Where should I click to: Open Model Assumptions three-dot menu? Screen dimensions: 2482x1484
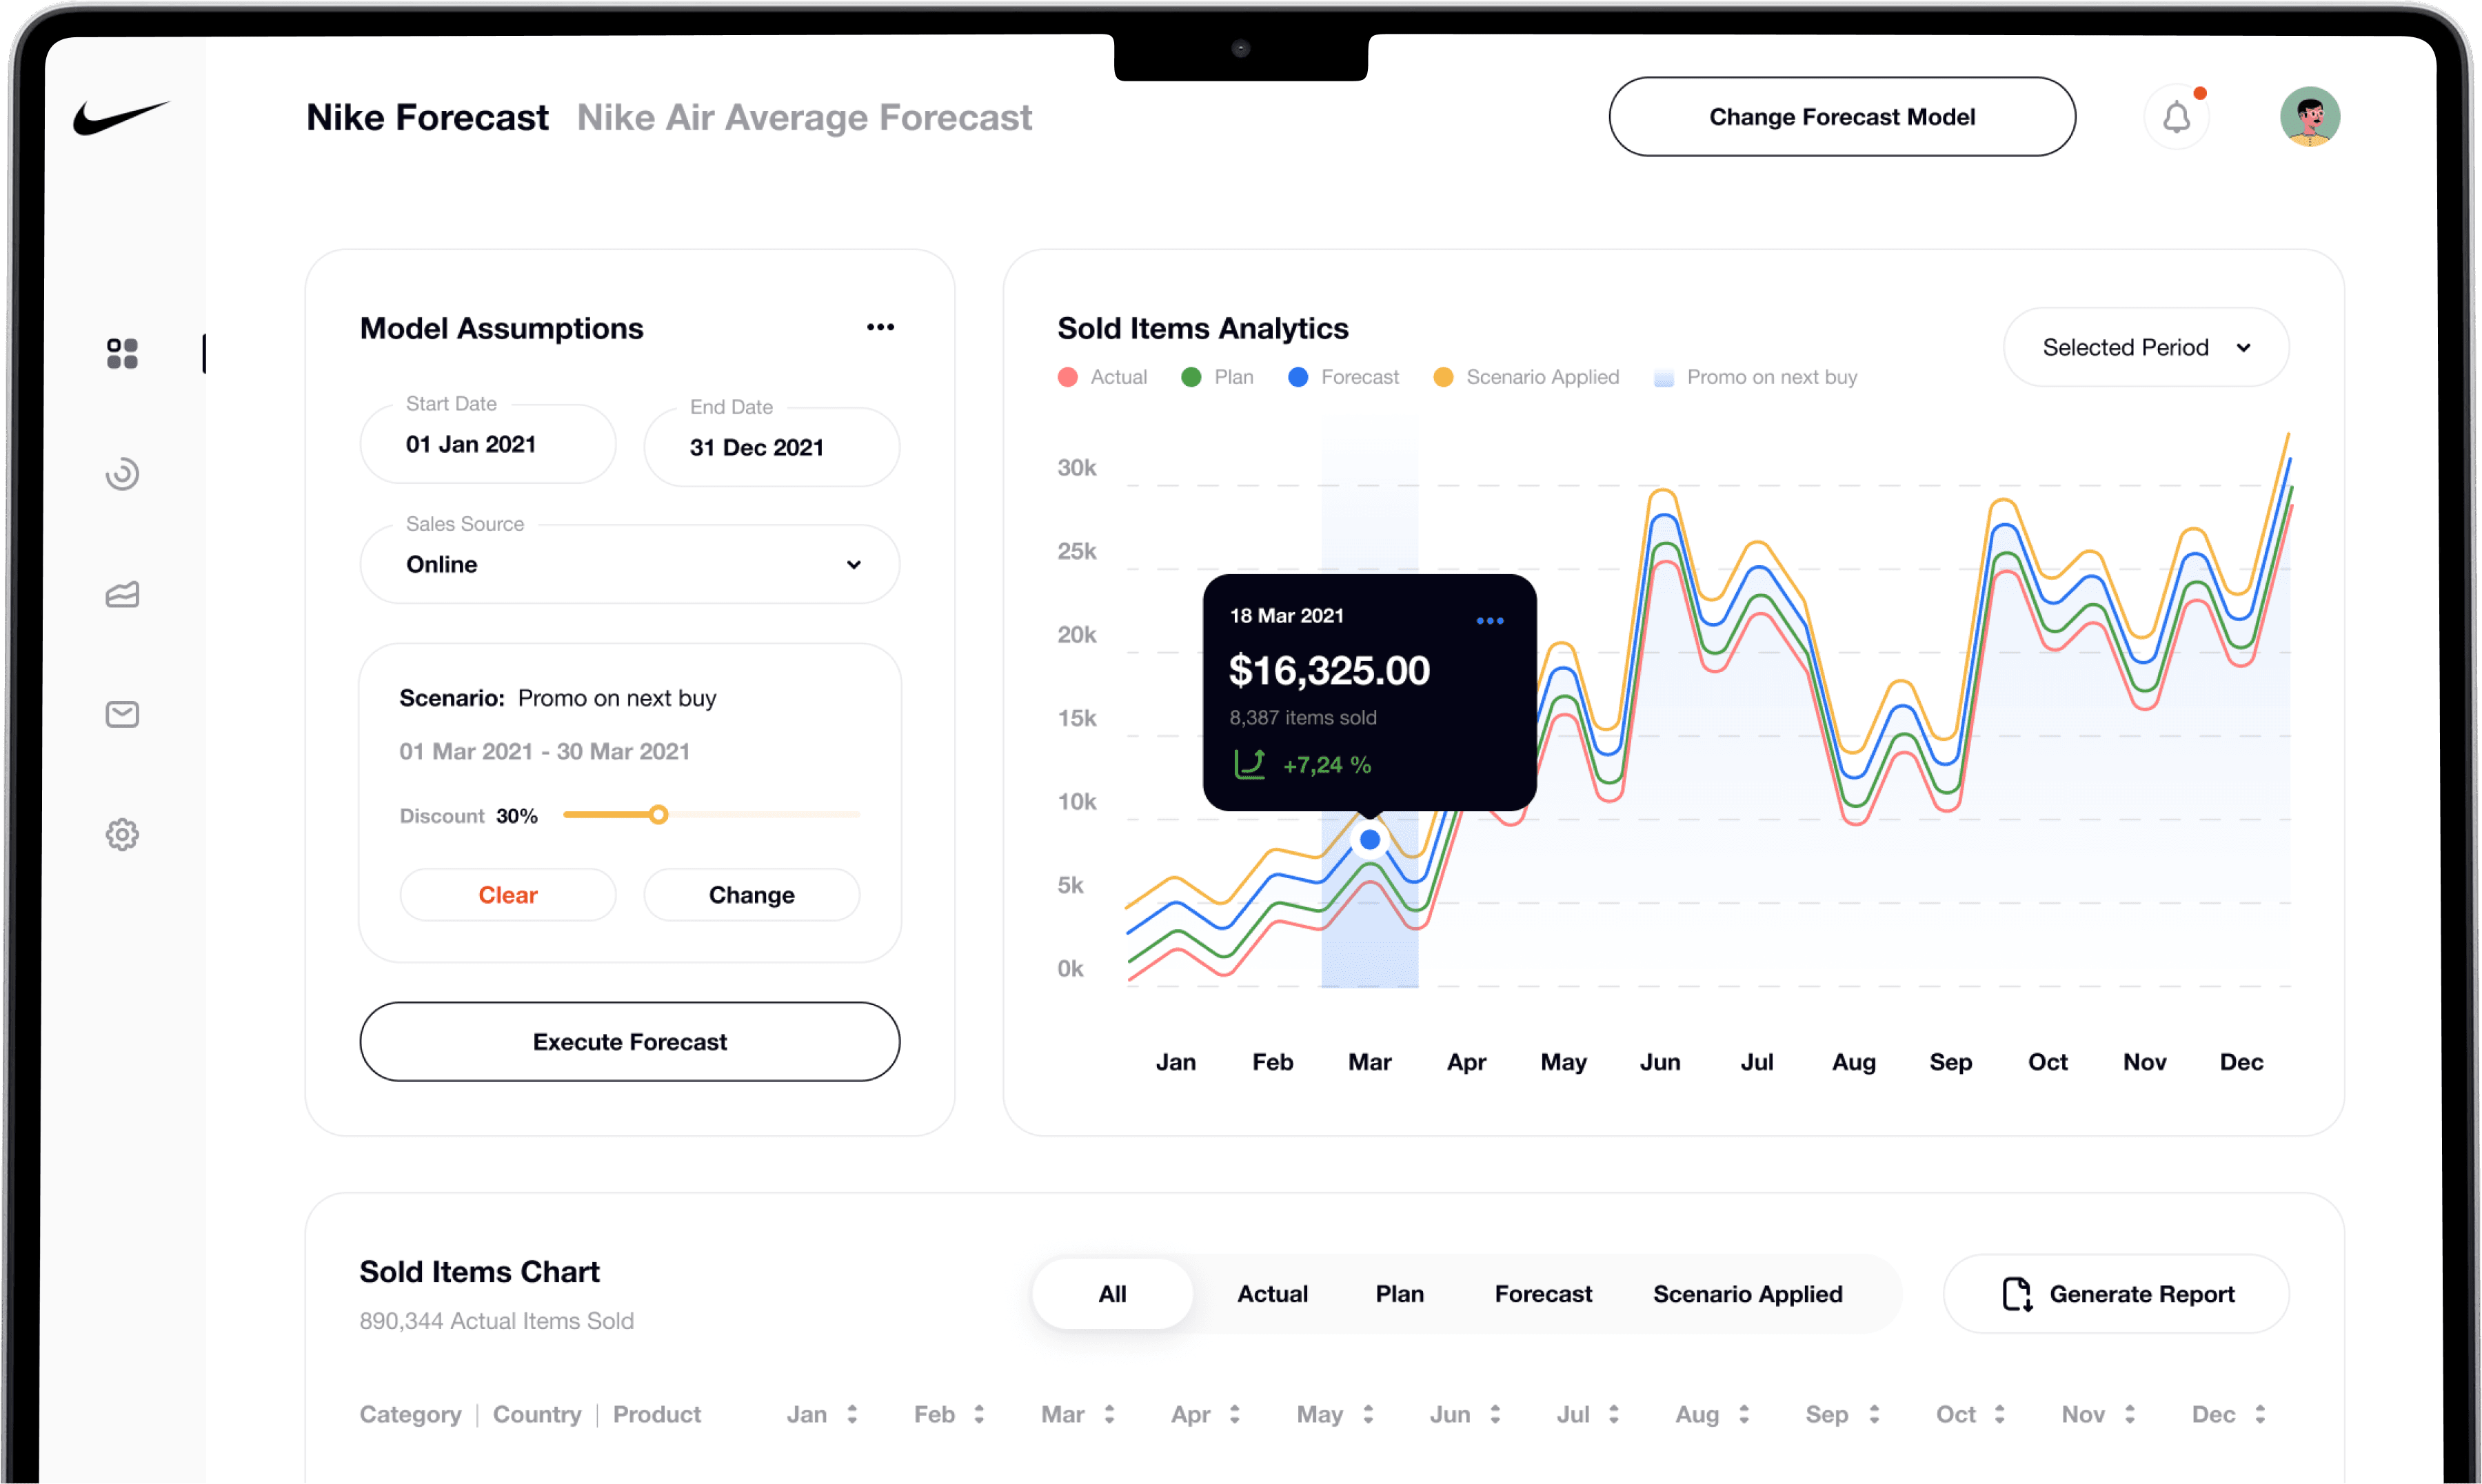[880, 327]
